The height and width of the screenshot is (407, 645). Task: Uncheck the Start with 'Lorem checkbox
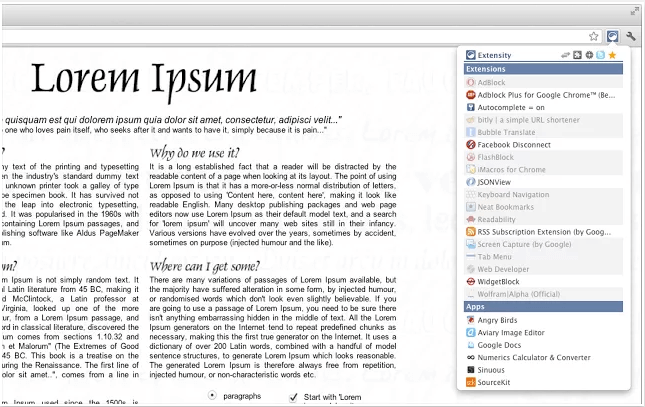tap(293, 397)
